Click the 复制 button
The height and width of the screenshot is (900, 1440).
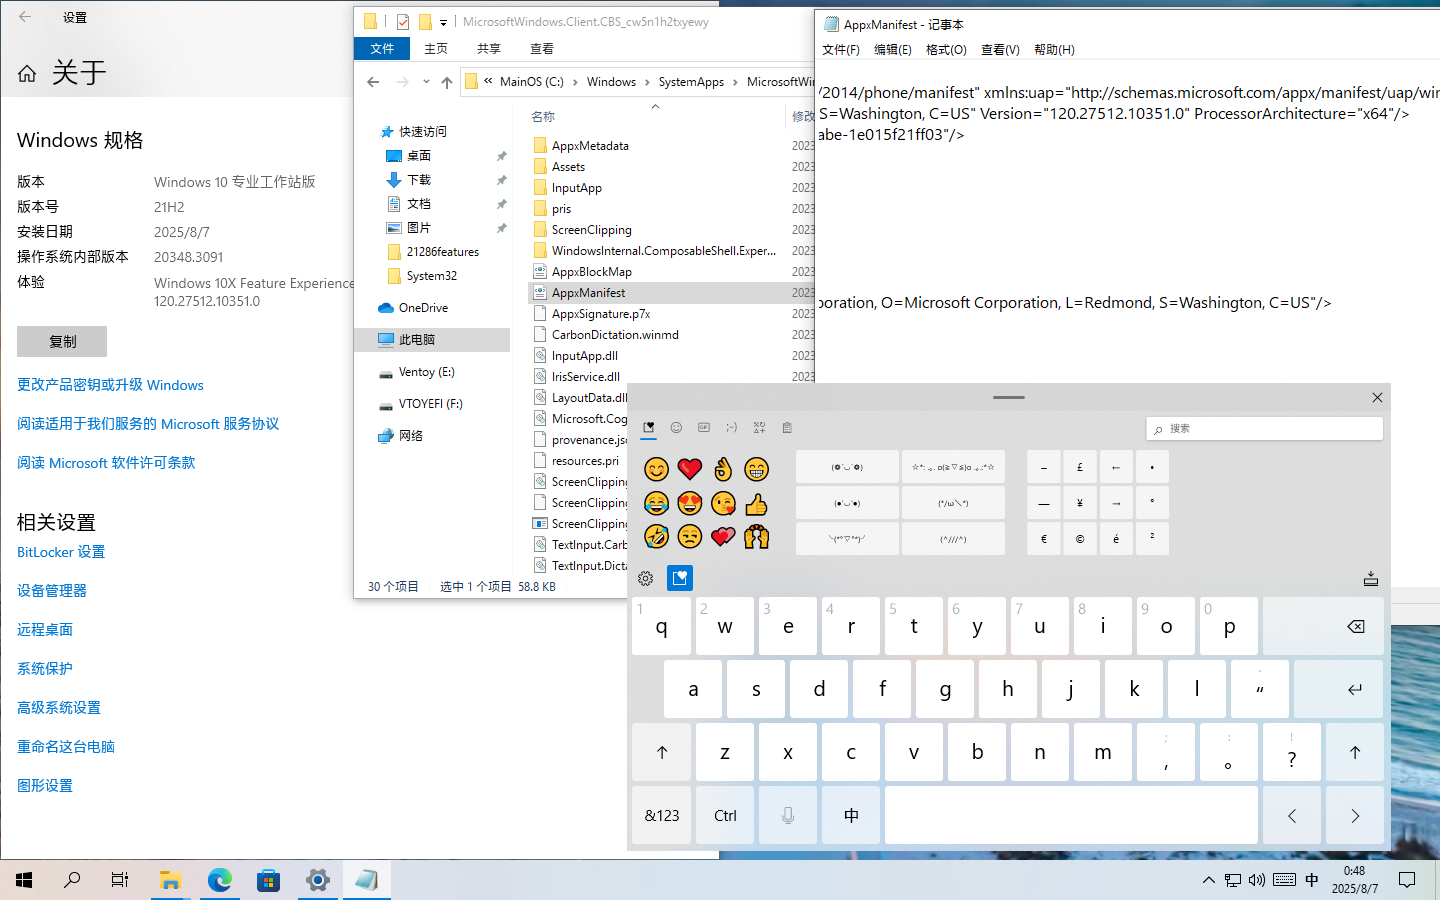pos(62,341)
